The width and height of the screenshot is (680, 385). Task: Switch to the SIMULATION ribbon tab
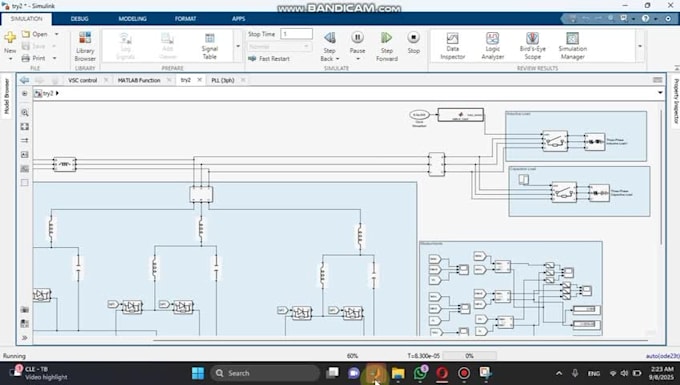pos(26,19)
